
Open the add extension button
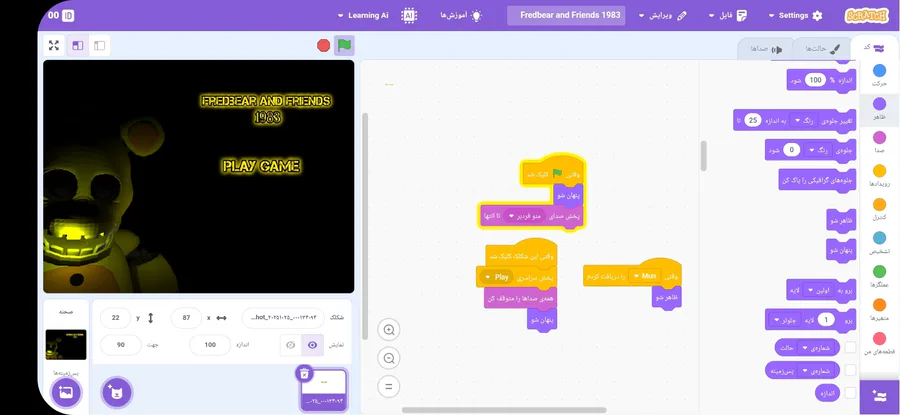[879, 396]
